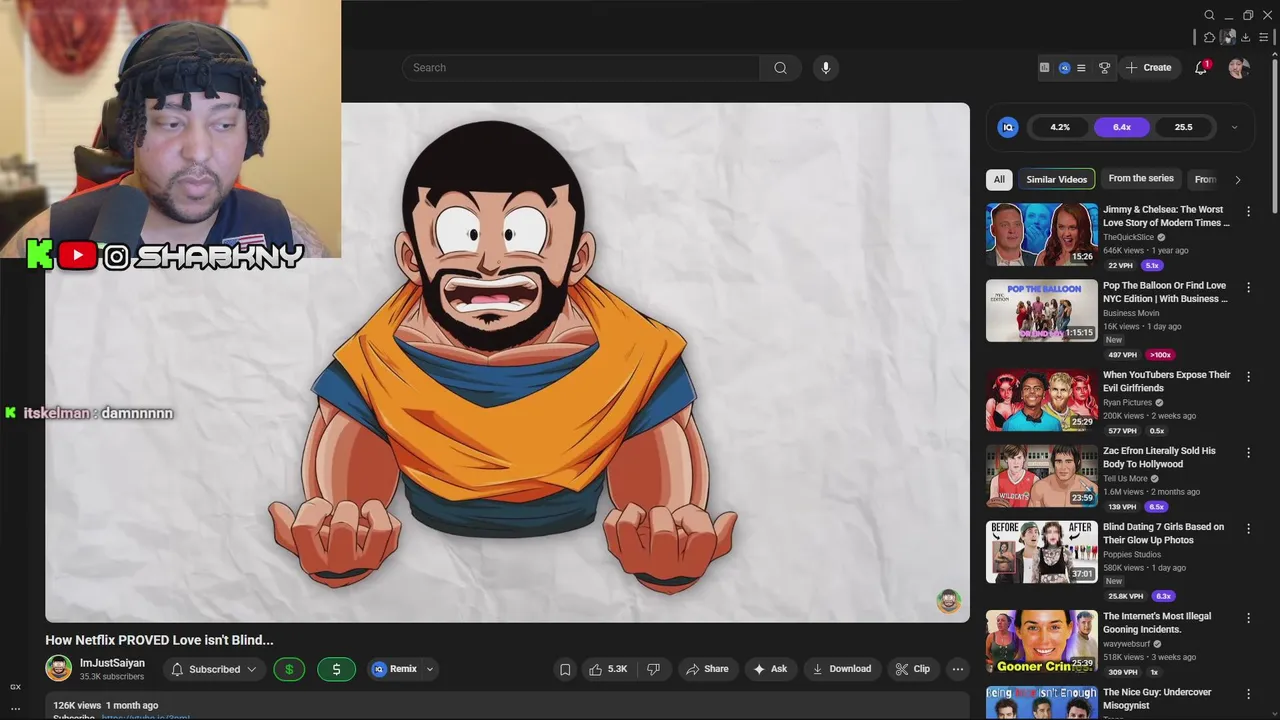Open browser extensions puzzle icon
Screen dimensions: 1280x720
coord(1209,37)
